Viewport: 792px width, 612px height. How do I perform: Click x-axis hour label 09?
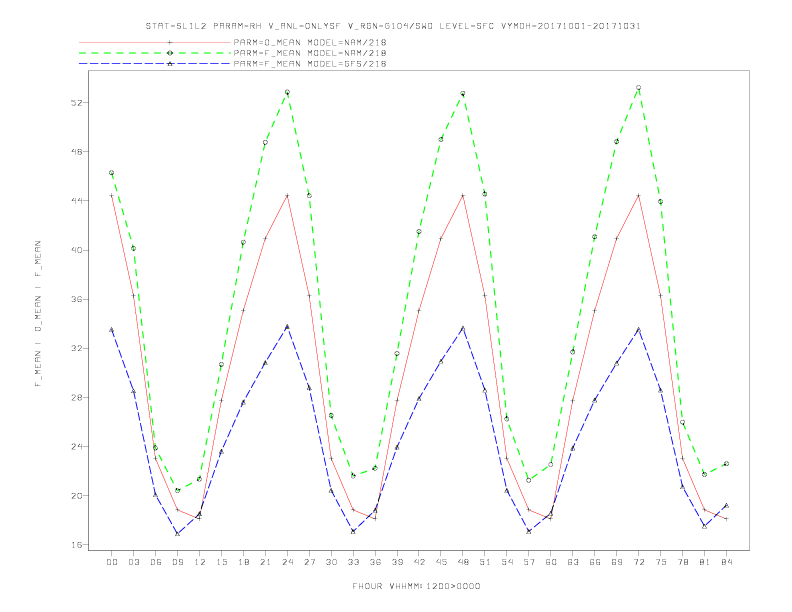(x=177, y=562)
